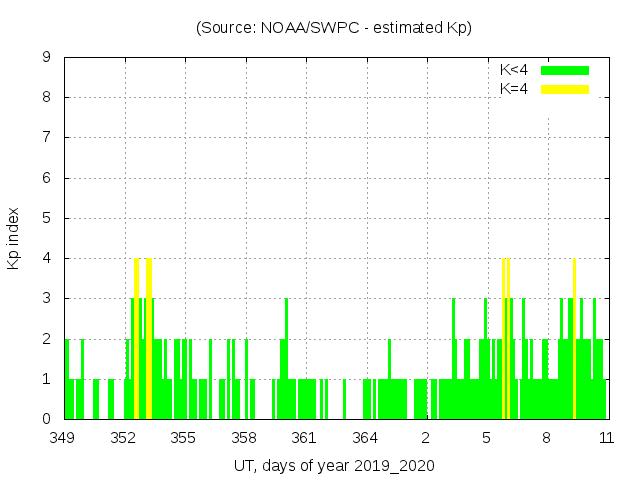Click the 364 x-axis tick label
640x480 pixels.
(365, 437)
